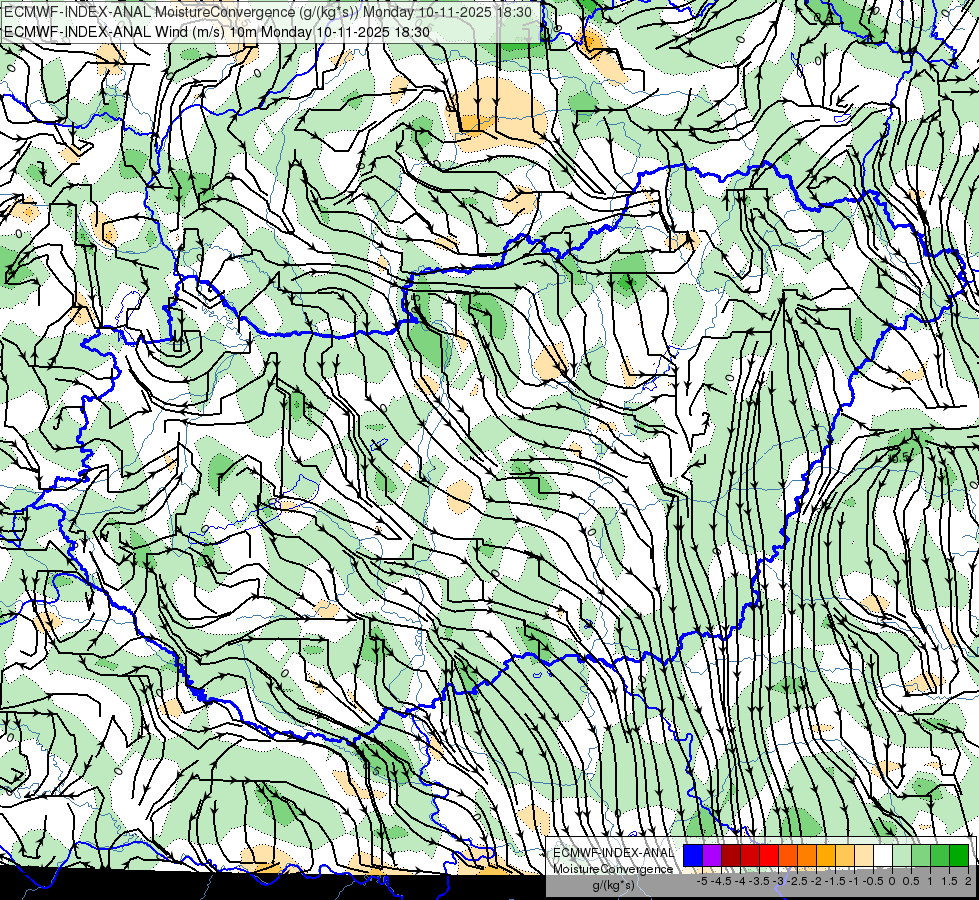Select the white swatch in the legend
This screenshot has width=979, height=900.
[883, 856]
